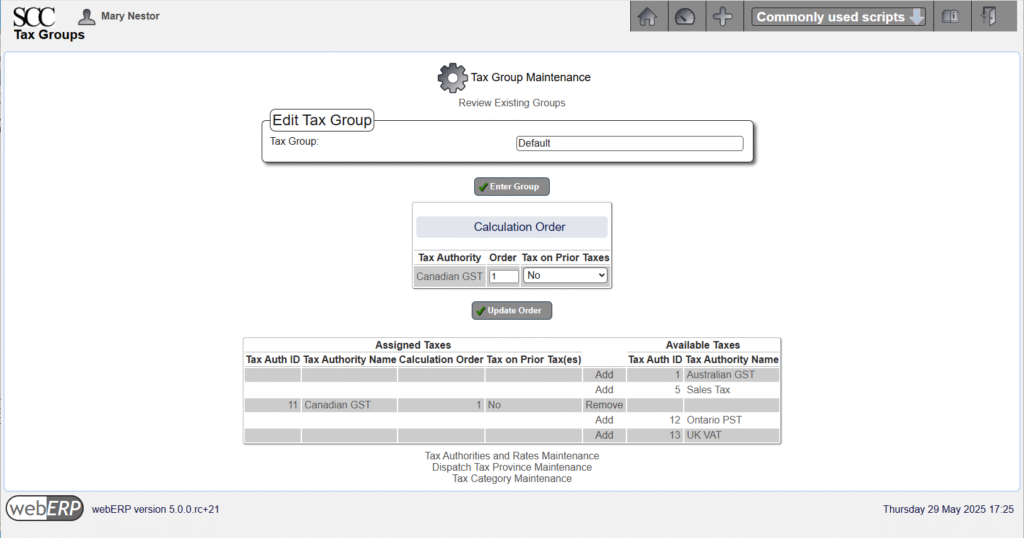Add UK VAT to assigned taxes
The width and height of the screenshot is (1024, 538).
(x=604, y=435)
